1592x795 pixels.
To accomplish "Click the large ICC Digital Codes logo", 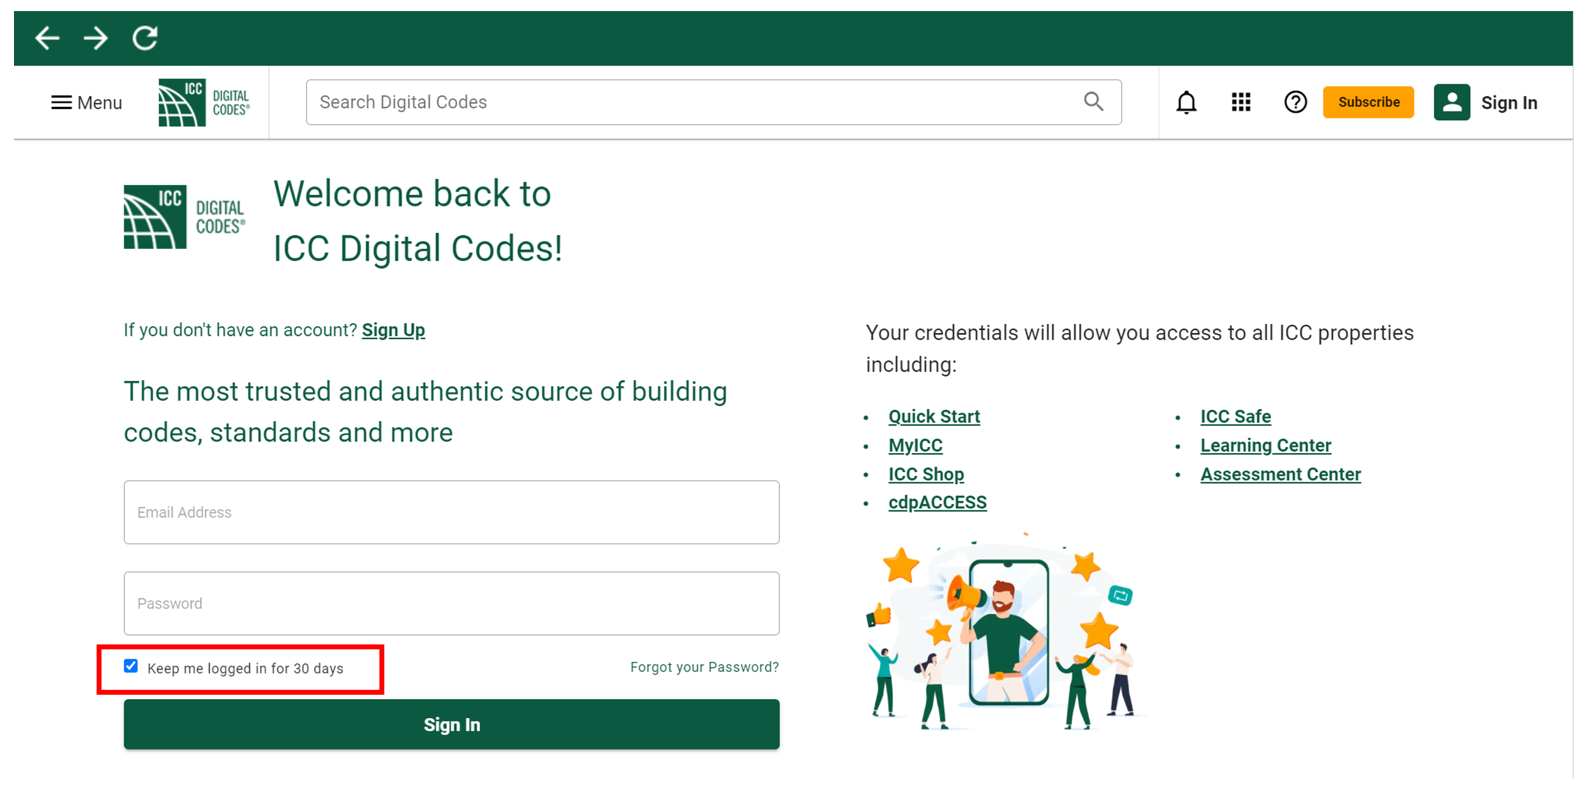I will click(185, 217).
